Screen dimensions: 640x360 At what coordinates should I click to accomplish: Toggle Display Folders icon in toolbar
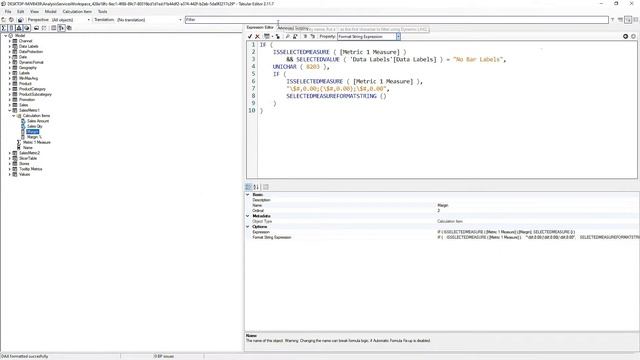coord(36,28)
